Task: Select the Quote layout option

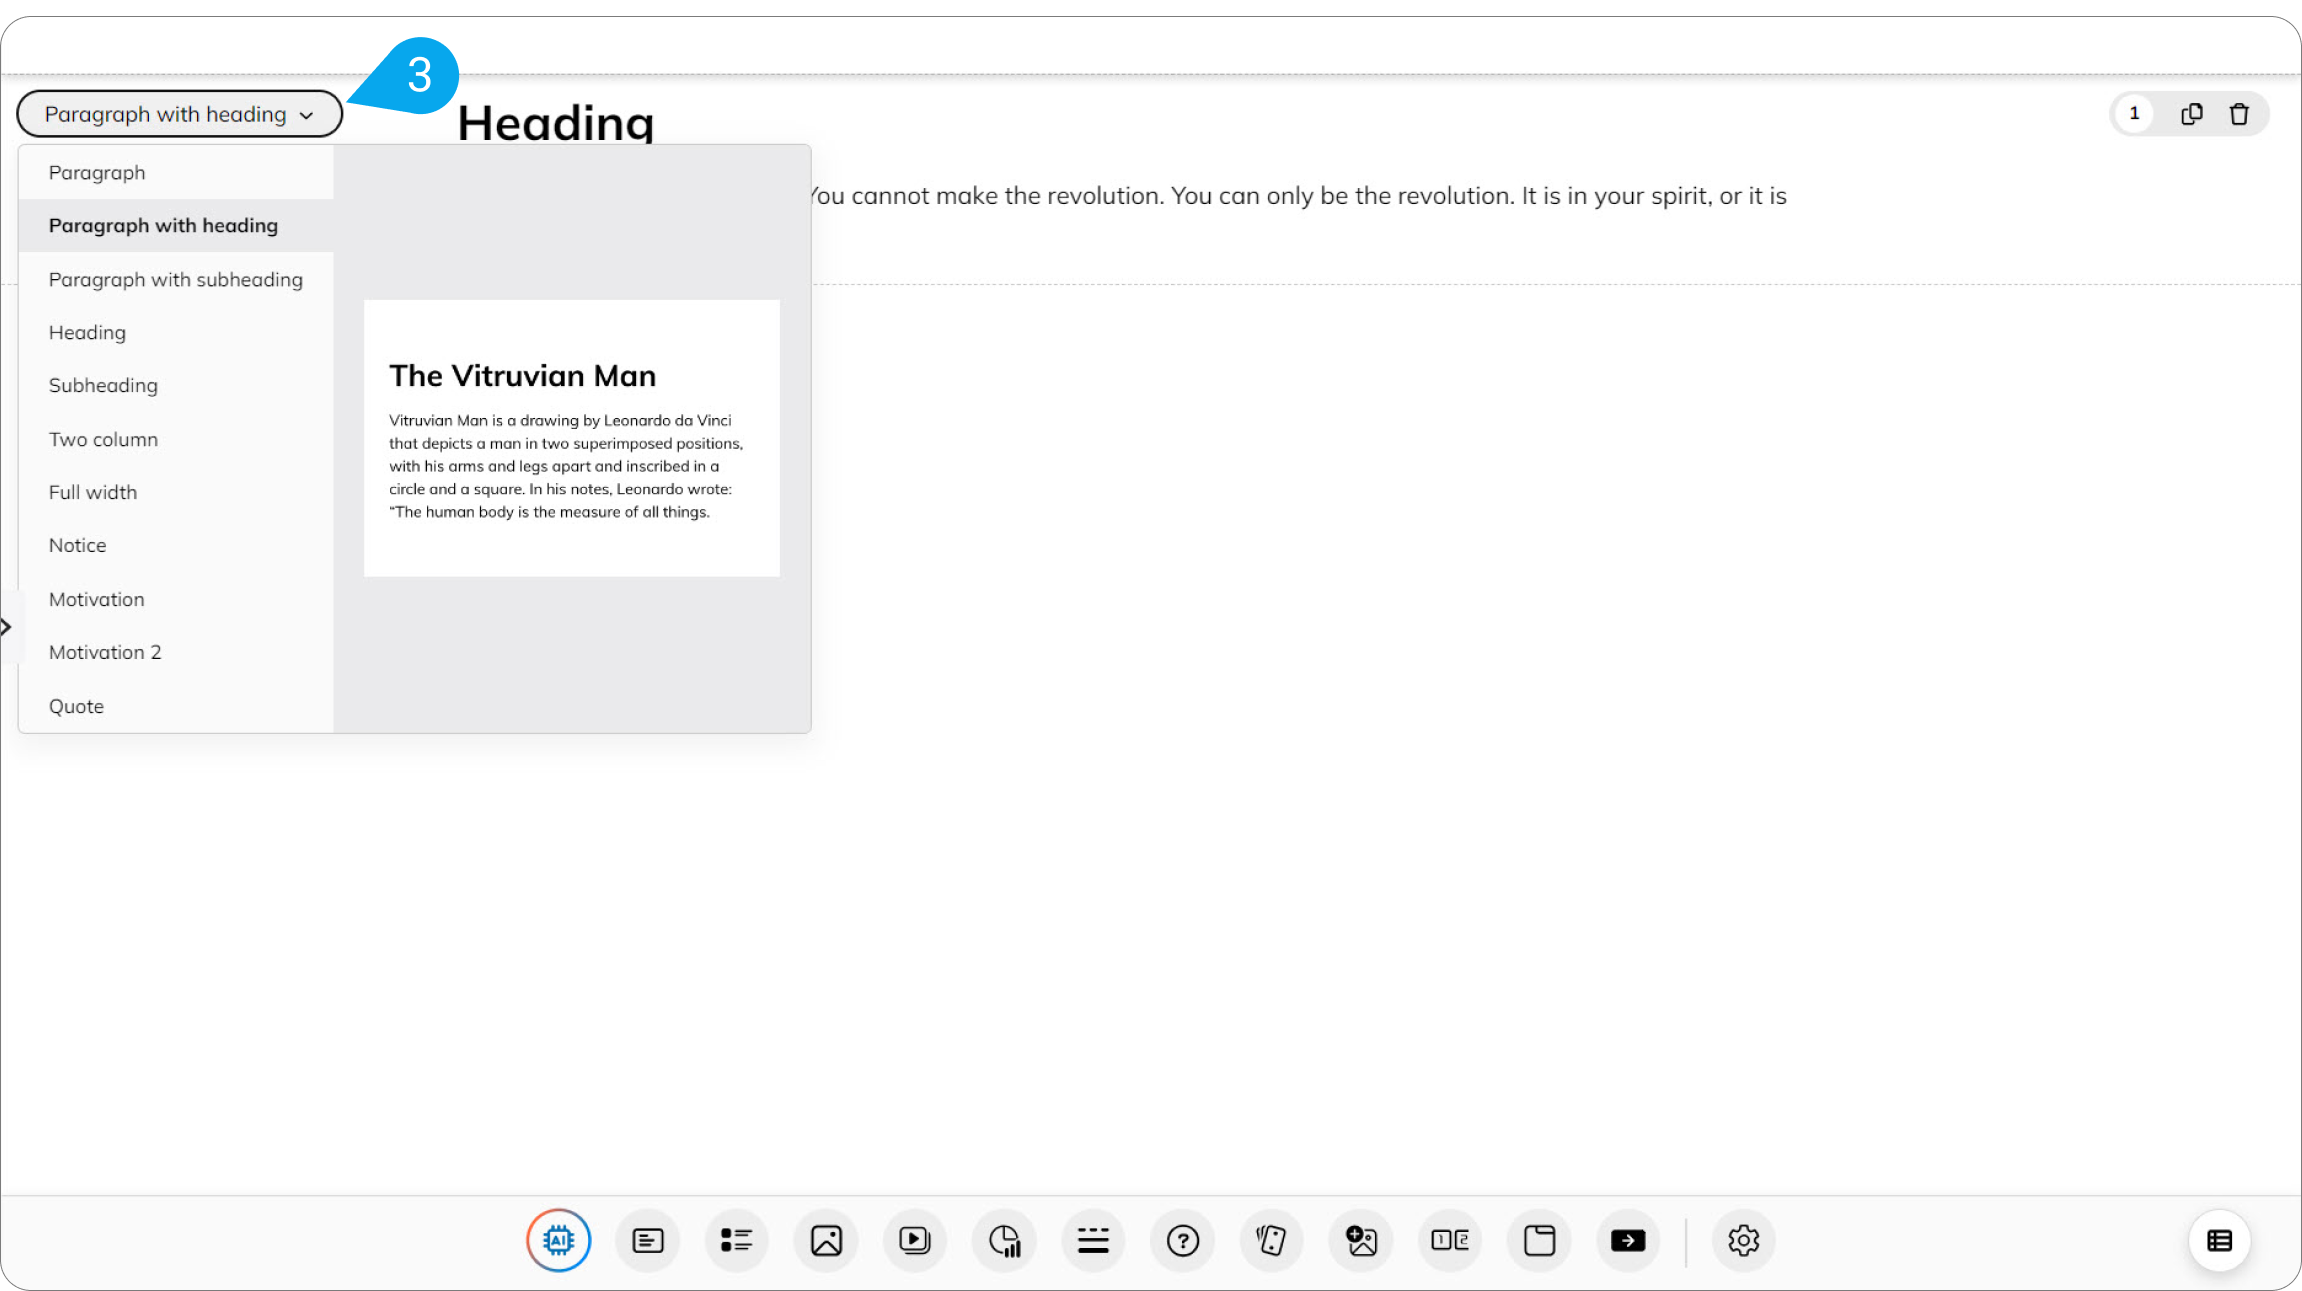Action: pos(176,706)
